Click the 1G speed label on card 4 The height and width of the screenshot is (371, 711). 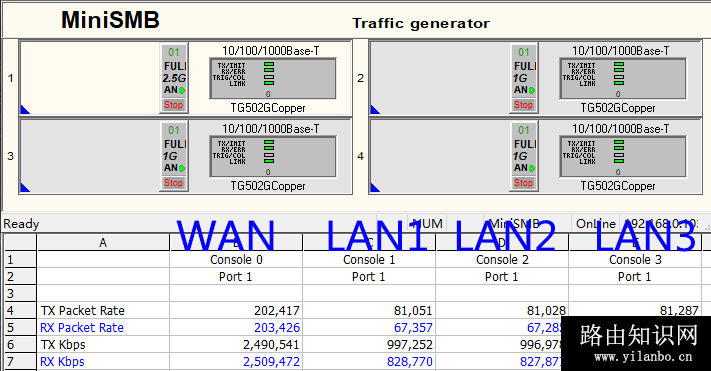(520, 156)
